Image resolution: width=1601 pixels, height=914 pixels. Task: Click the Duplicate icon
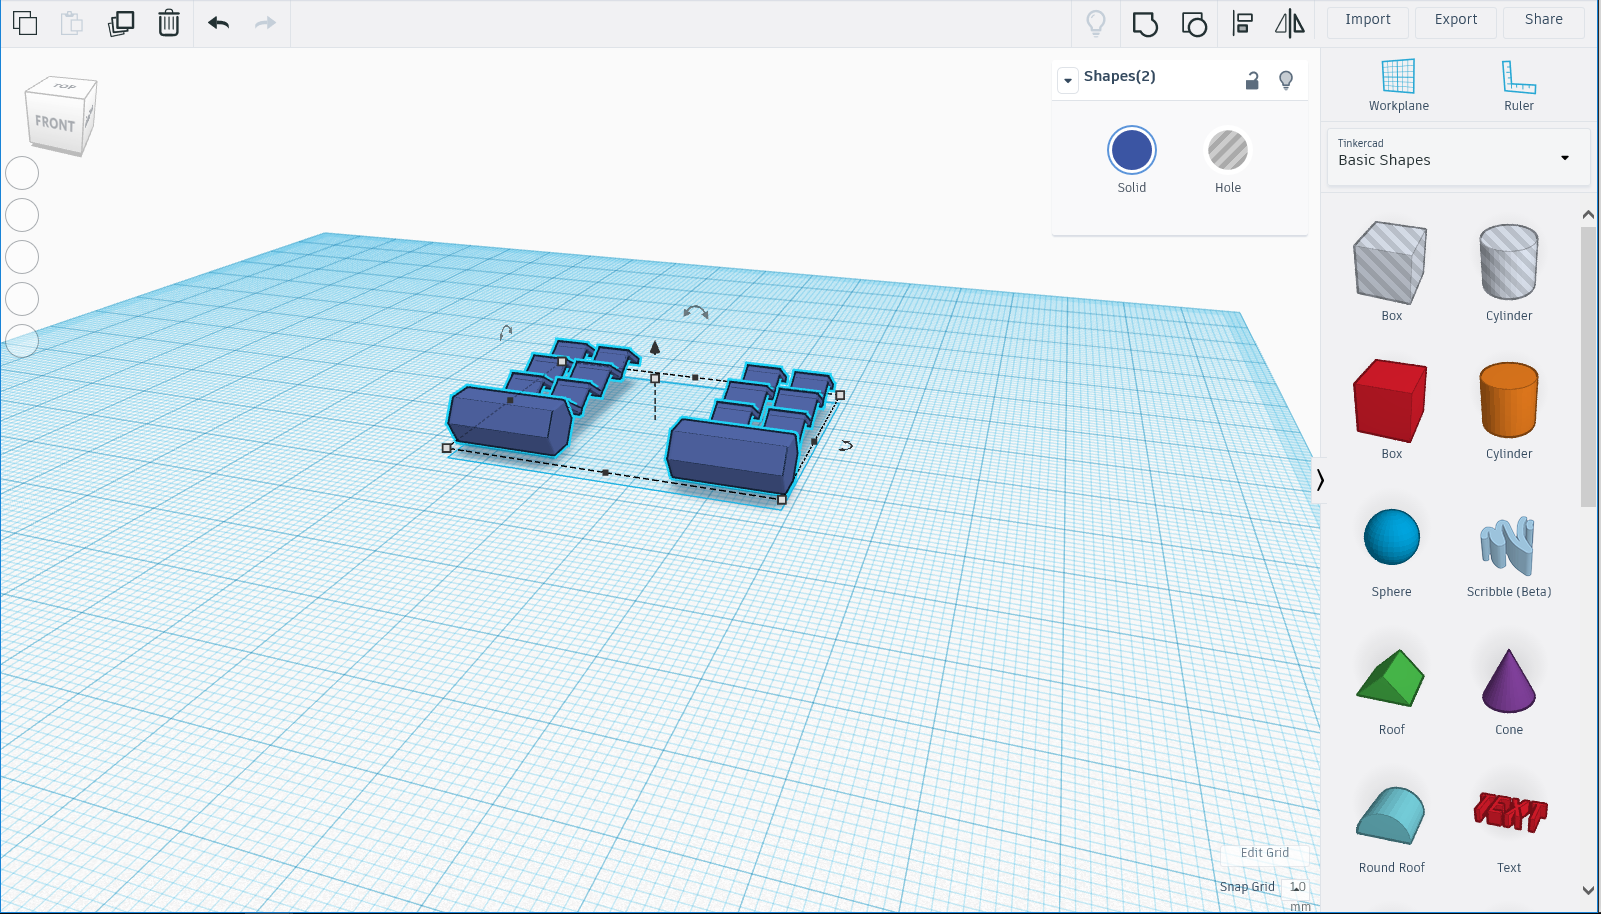(x=119, y=23)
